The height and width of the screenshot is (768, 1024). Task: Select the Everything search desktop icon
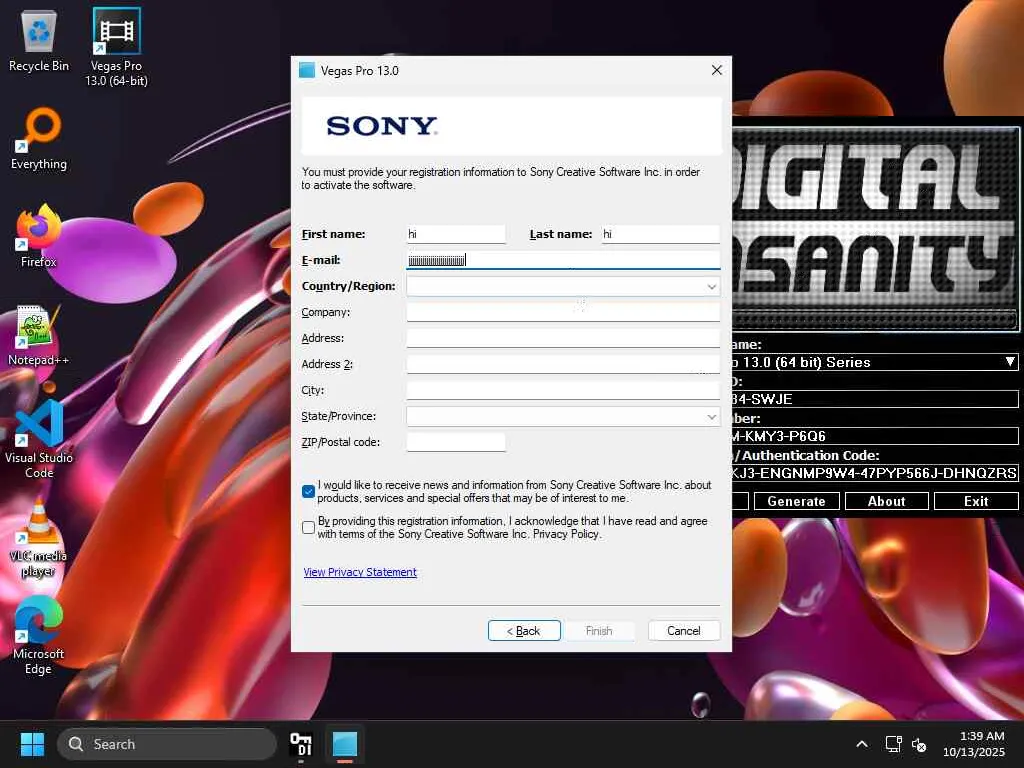[39, 138]
